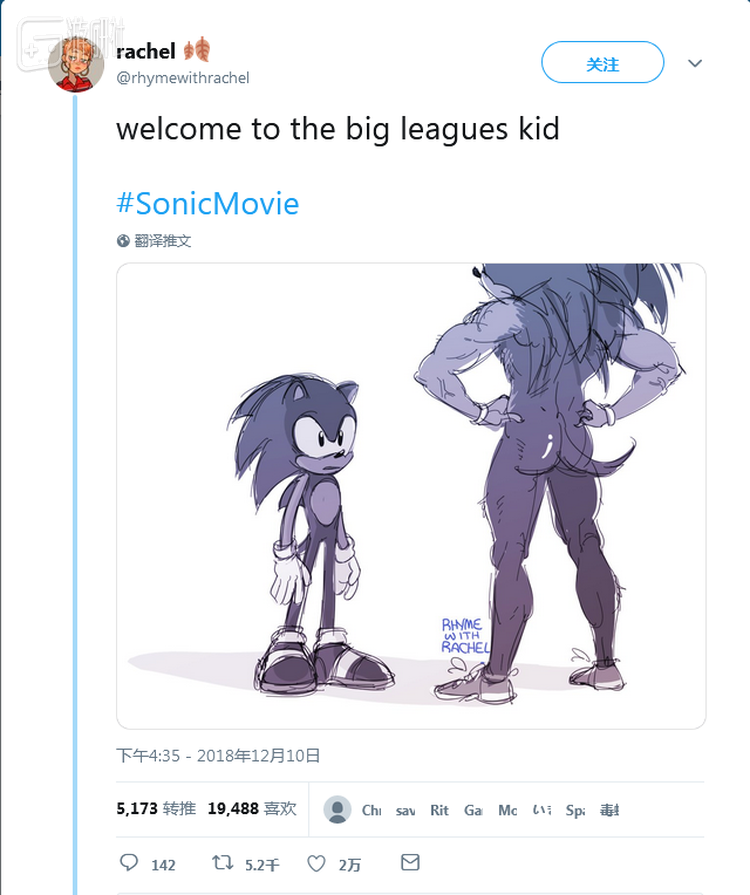Retweet this post via the retweet icon
Screen dimensions: 750x895
222,863
